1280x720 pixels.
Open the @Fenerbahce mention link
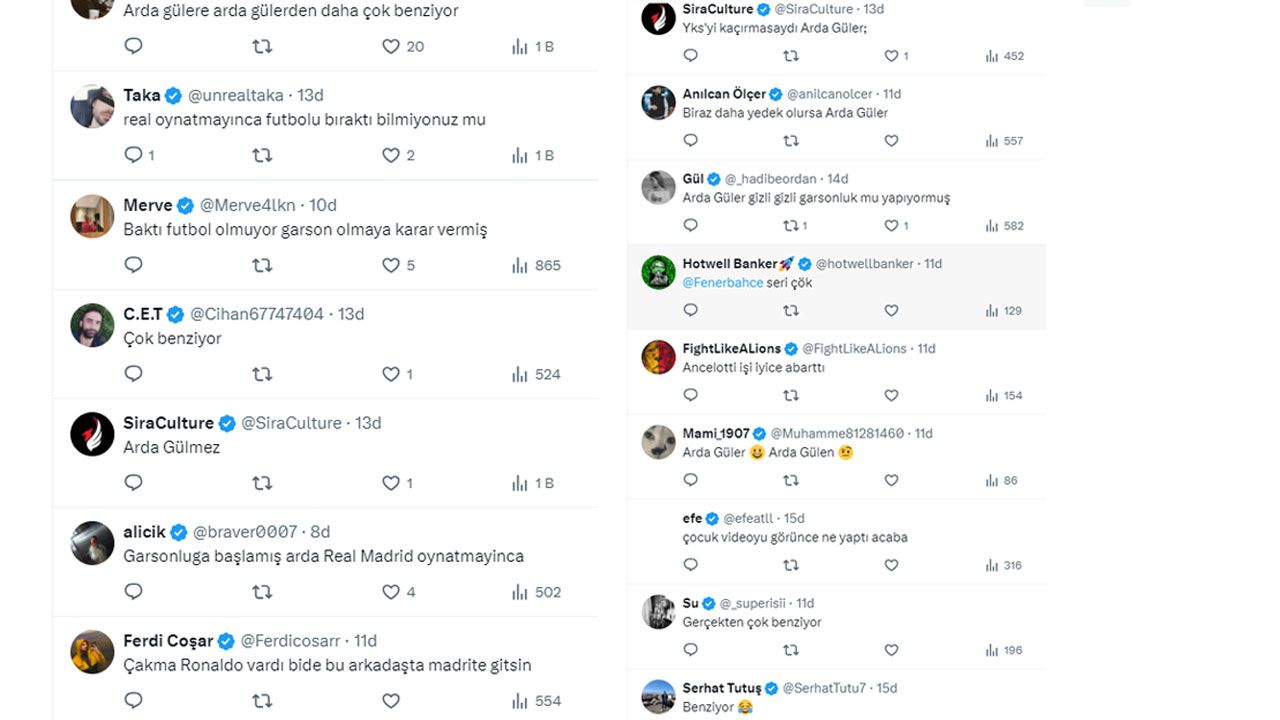(x=722, y=283)
